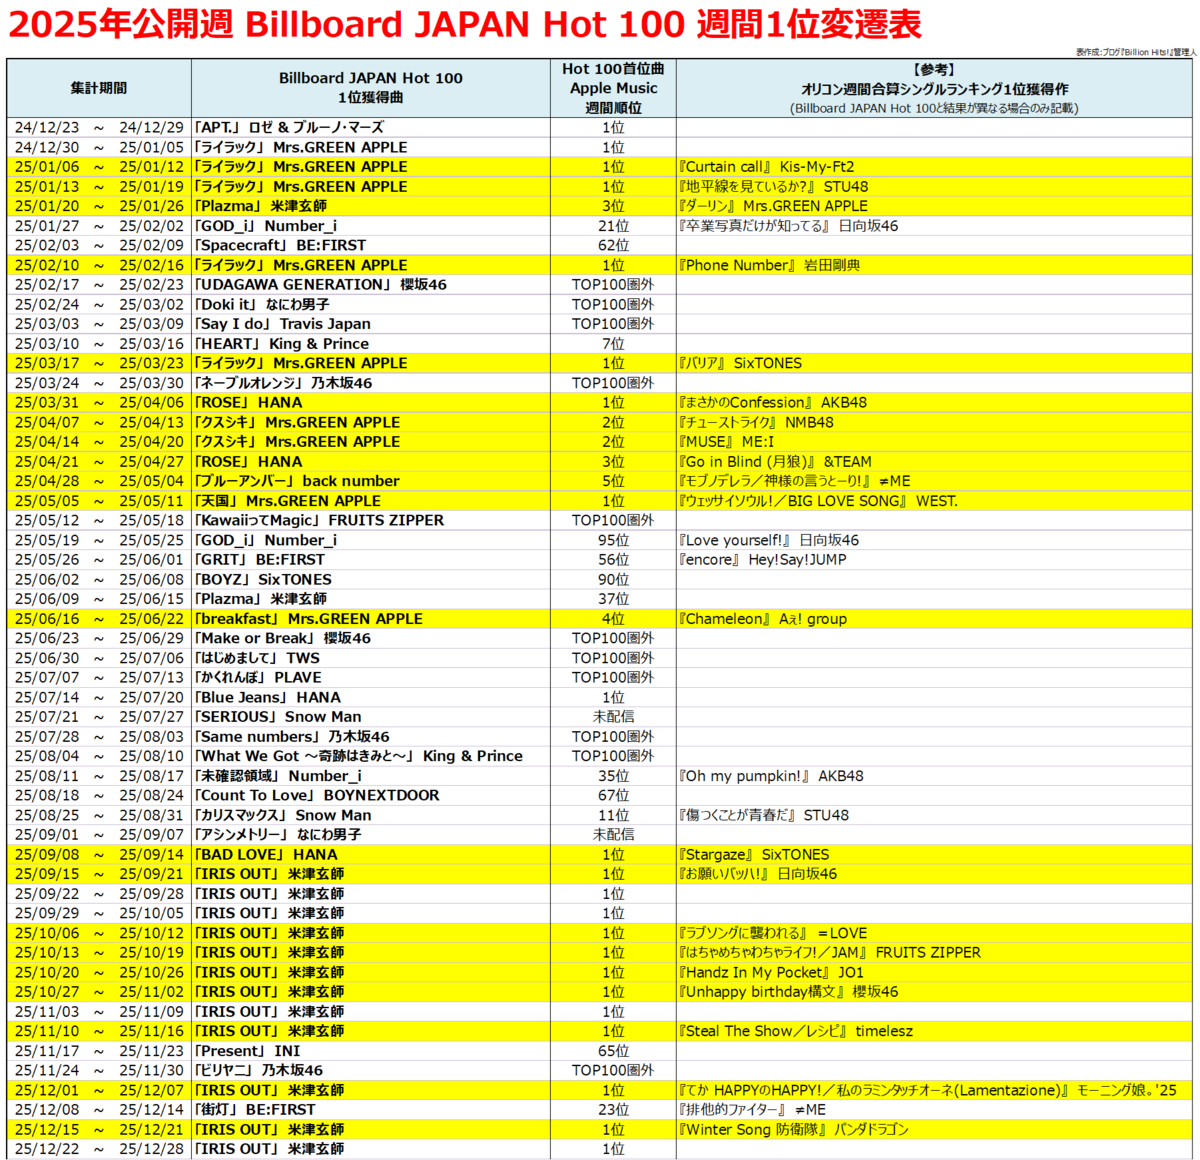Viewport: 1200px width, 1160px height.
Task: Click the 95位 rank cell
Action: [x=613, y=540]
